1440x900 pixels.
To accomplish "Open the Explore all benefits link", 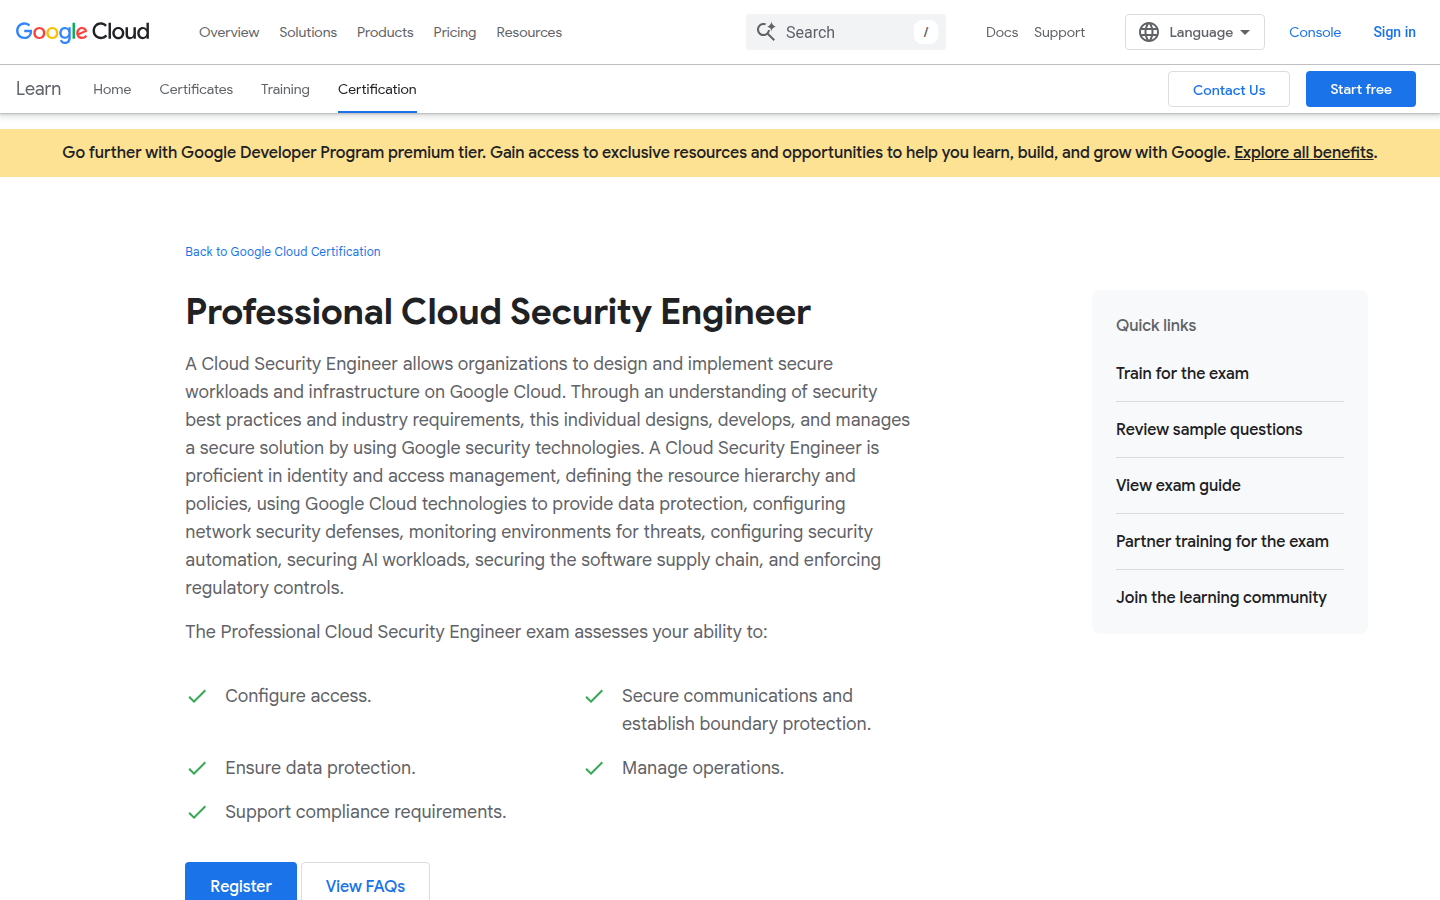I will (x=1304, y=152).
